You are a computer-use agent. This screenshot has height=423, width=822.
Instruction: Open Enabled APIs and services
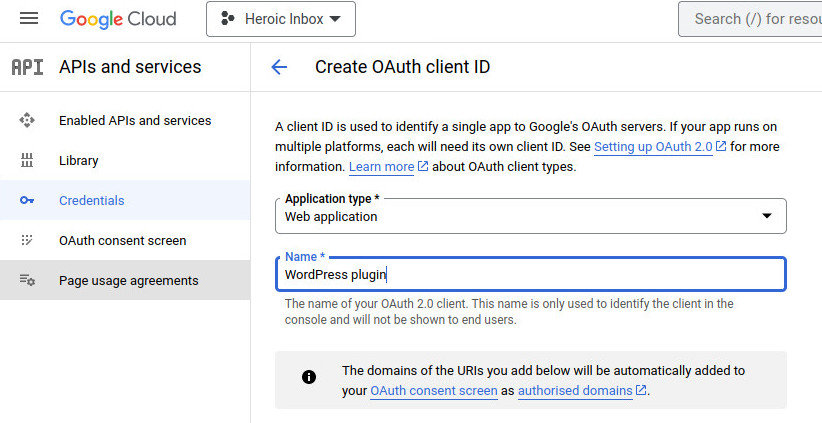point(125,121)
